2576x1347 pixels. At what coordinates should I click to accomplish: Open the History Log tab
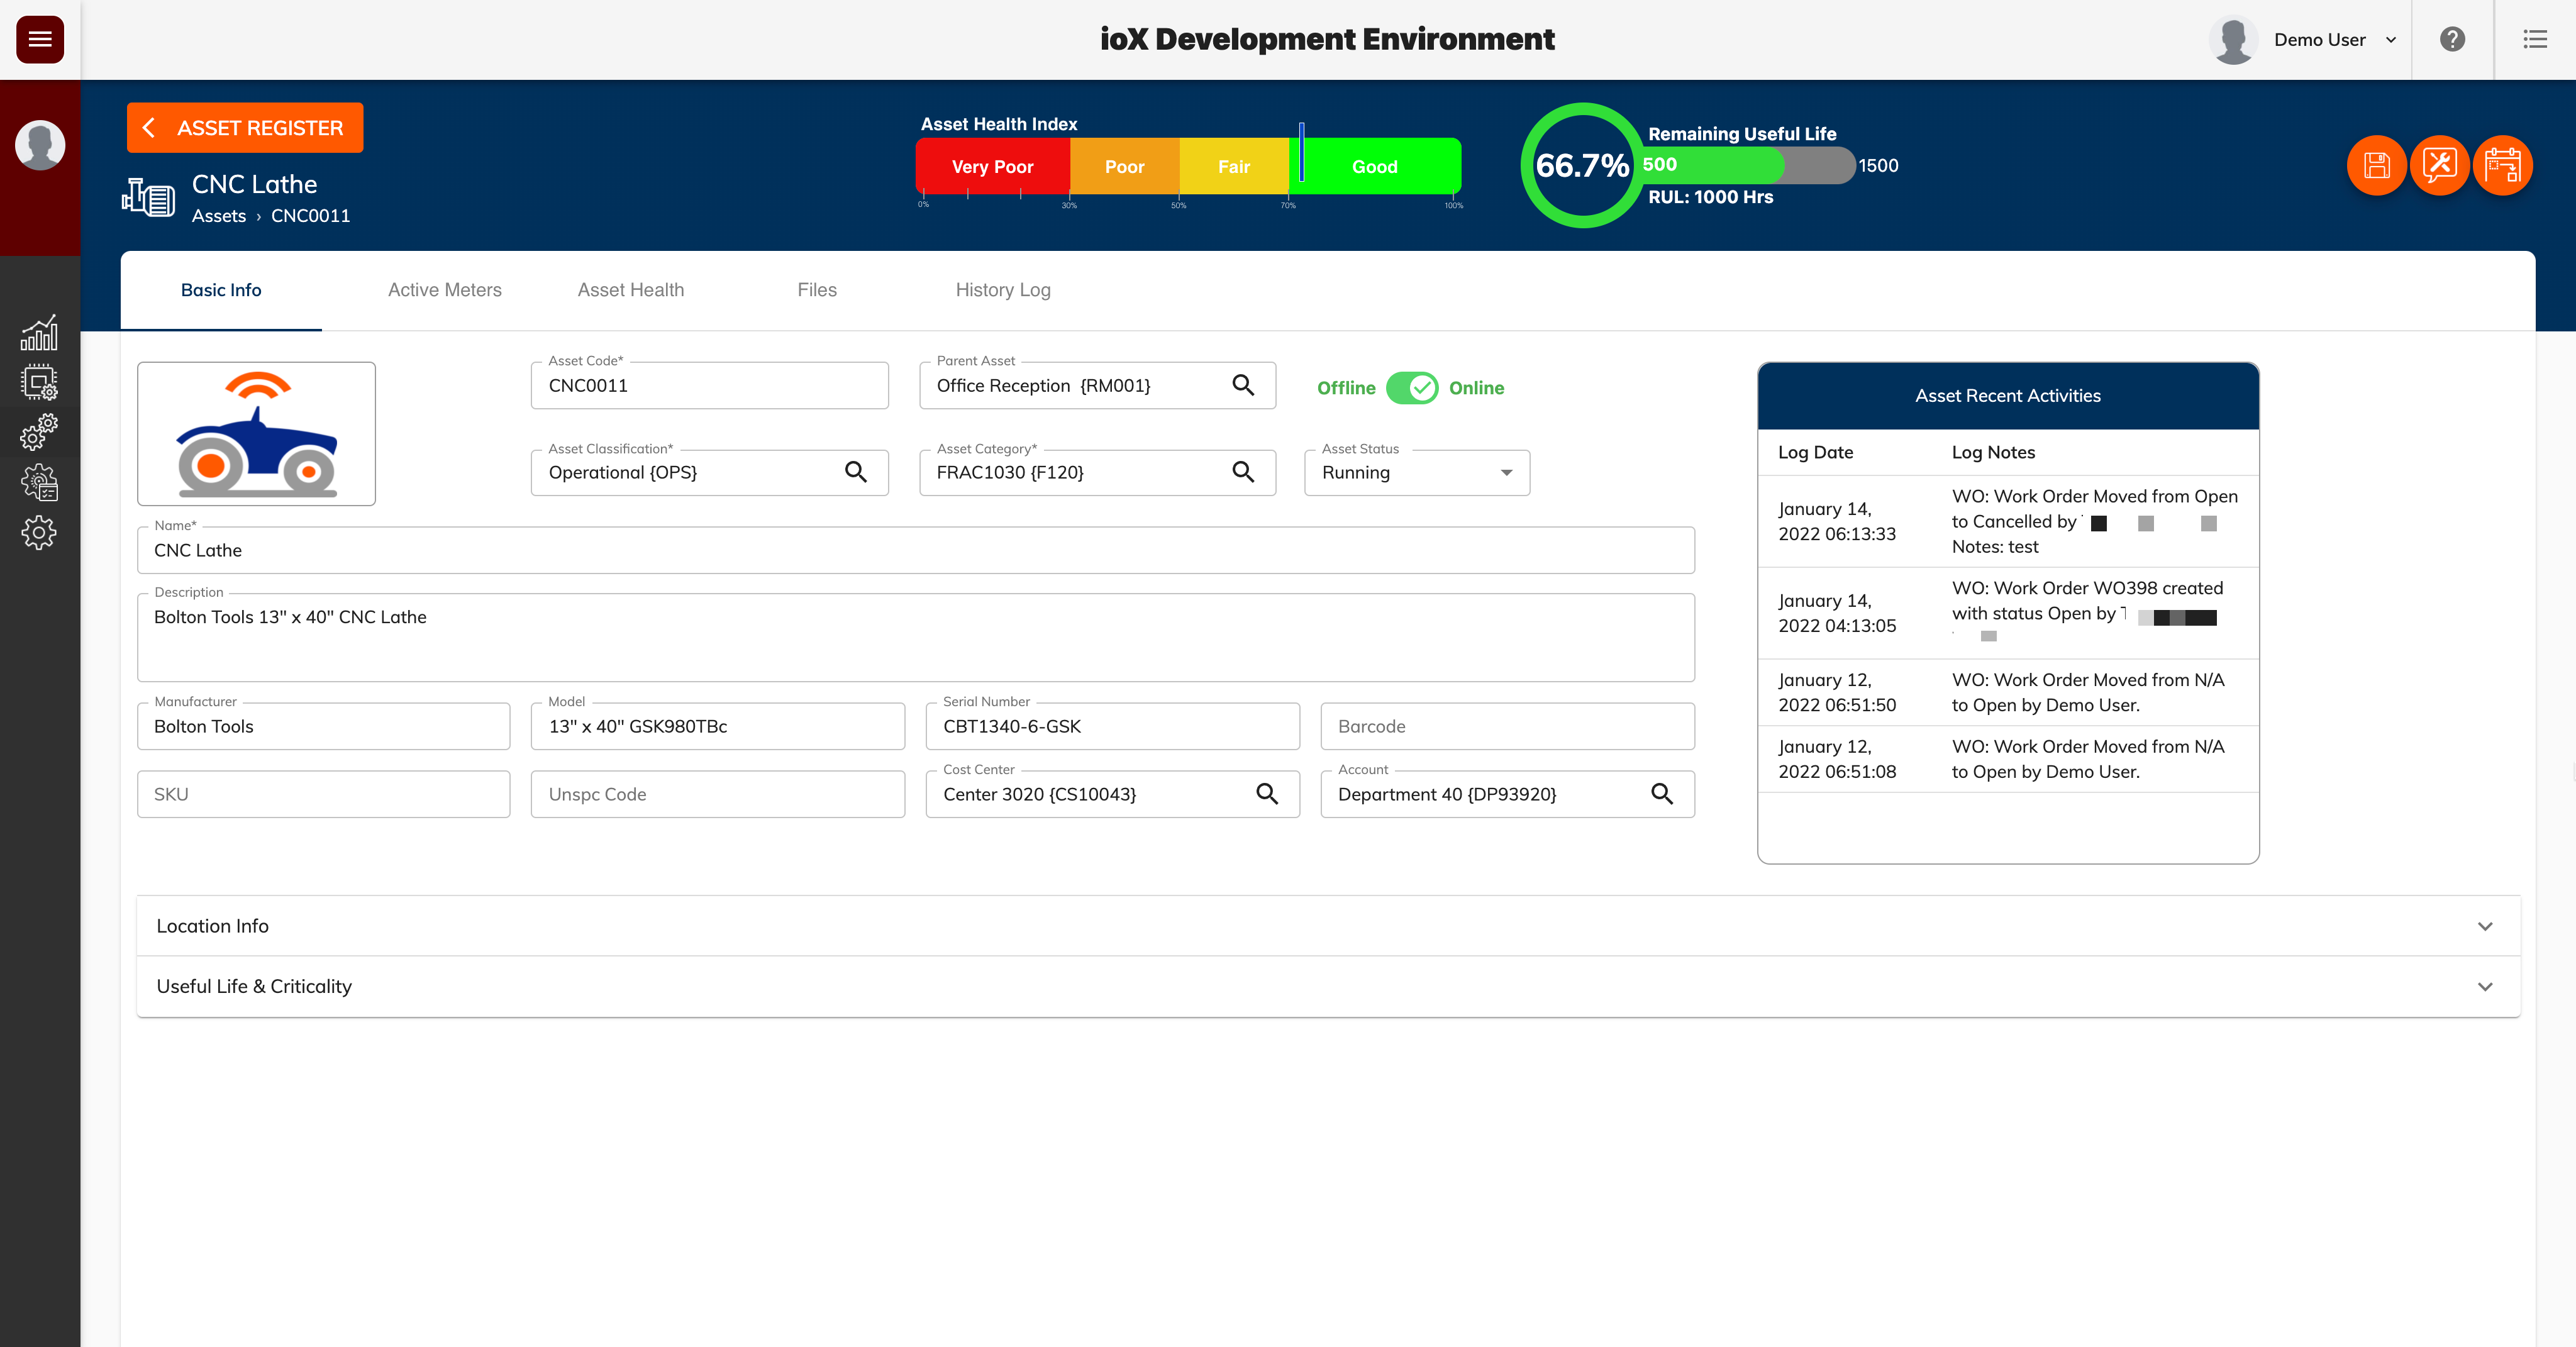1002,289
